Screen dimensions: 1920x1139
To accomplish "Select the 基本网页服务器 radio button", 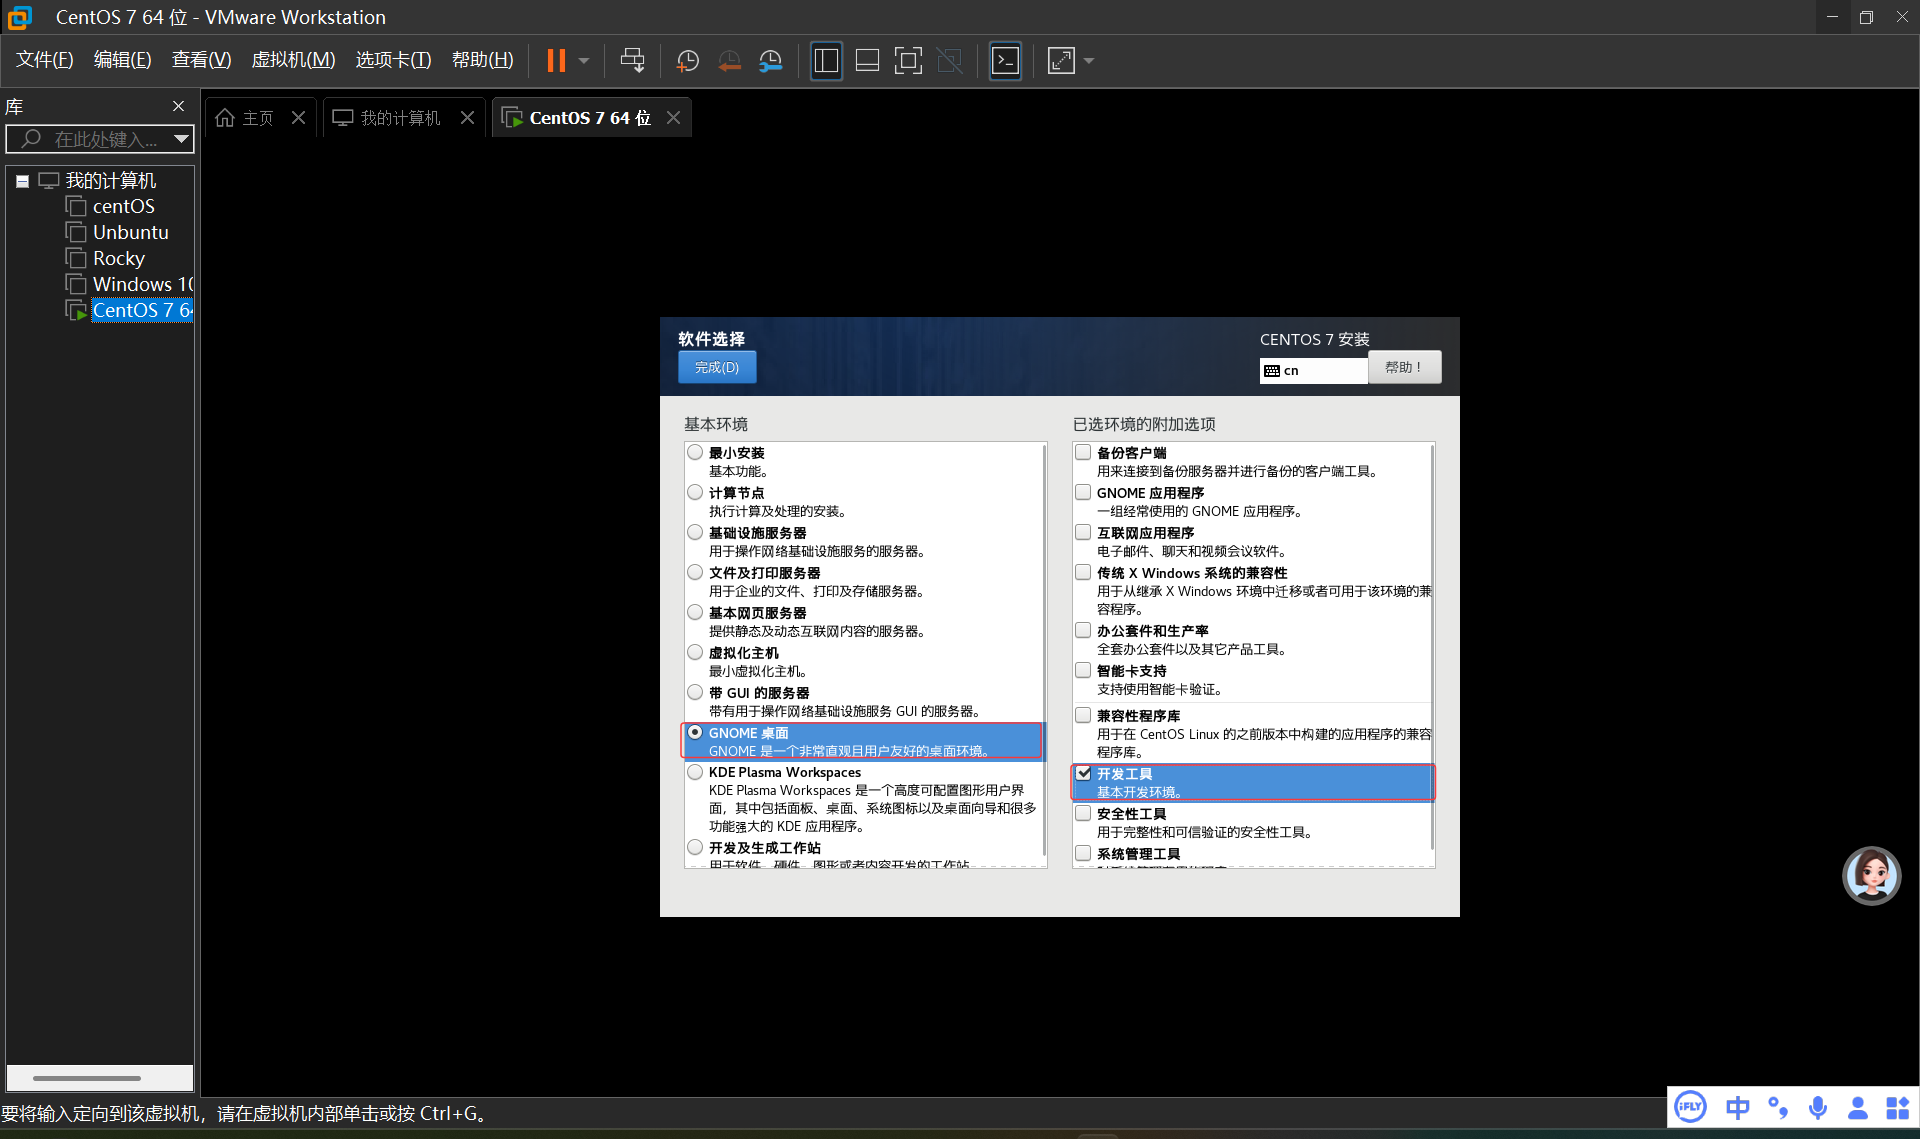I will click(x=696, y=613).
